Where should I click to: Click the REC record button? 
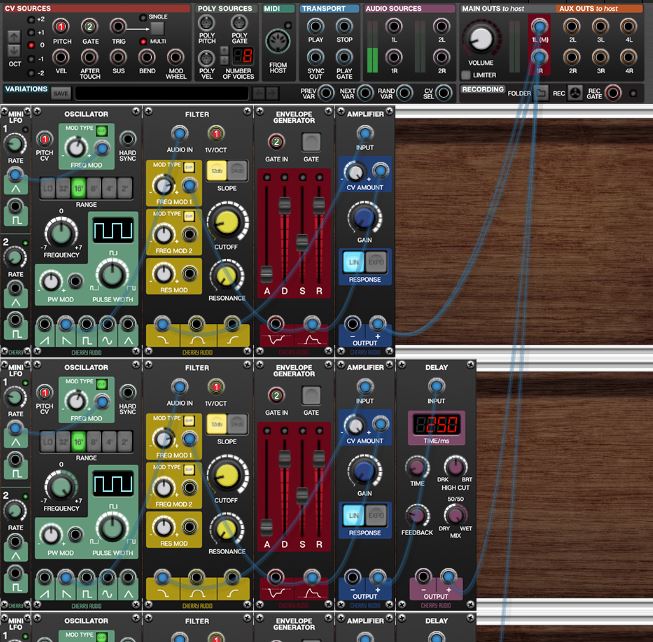575,93
